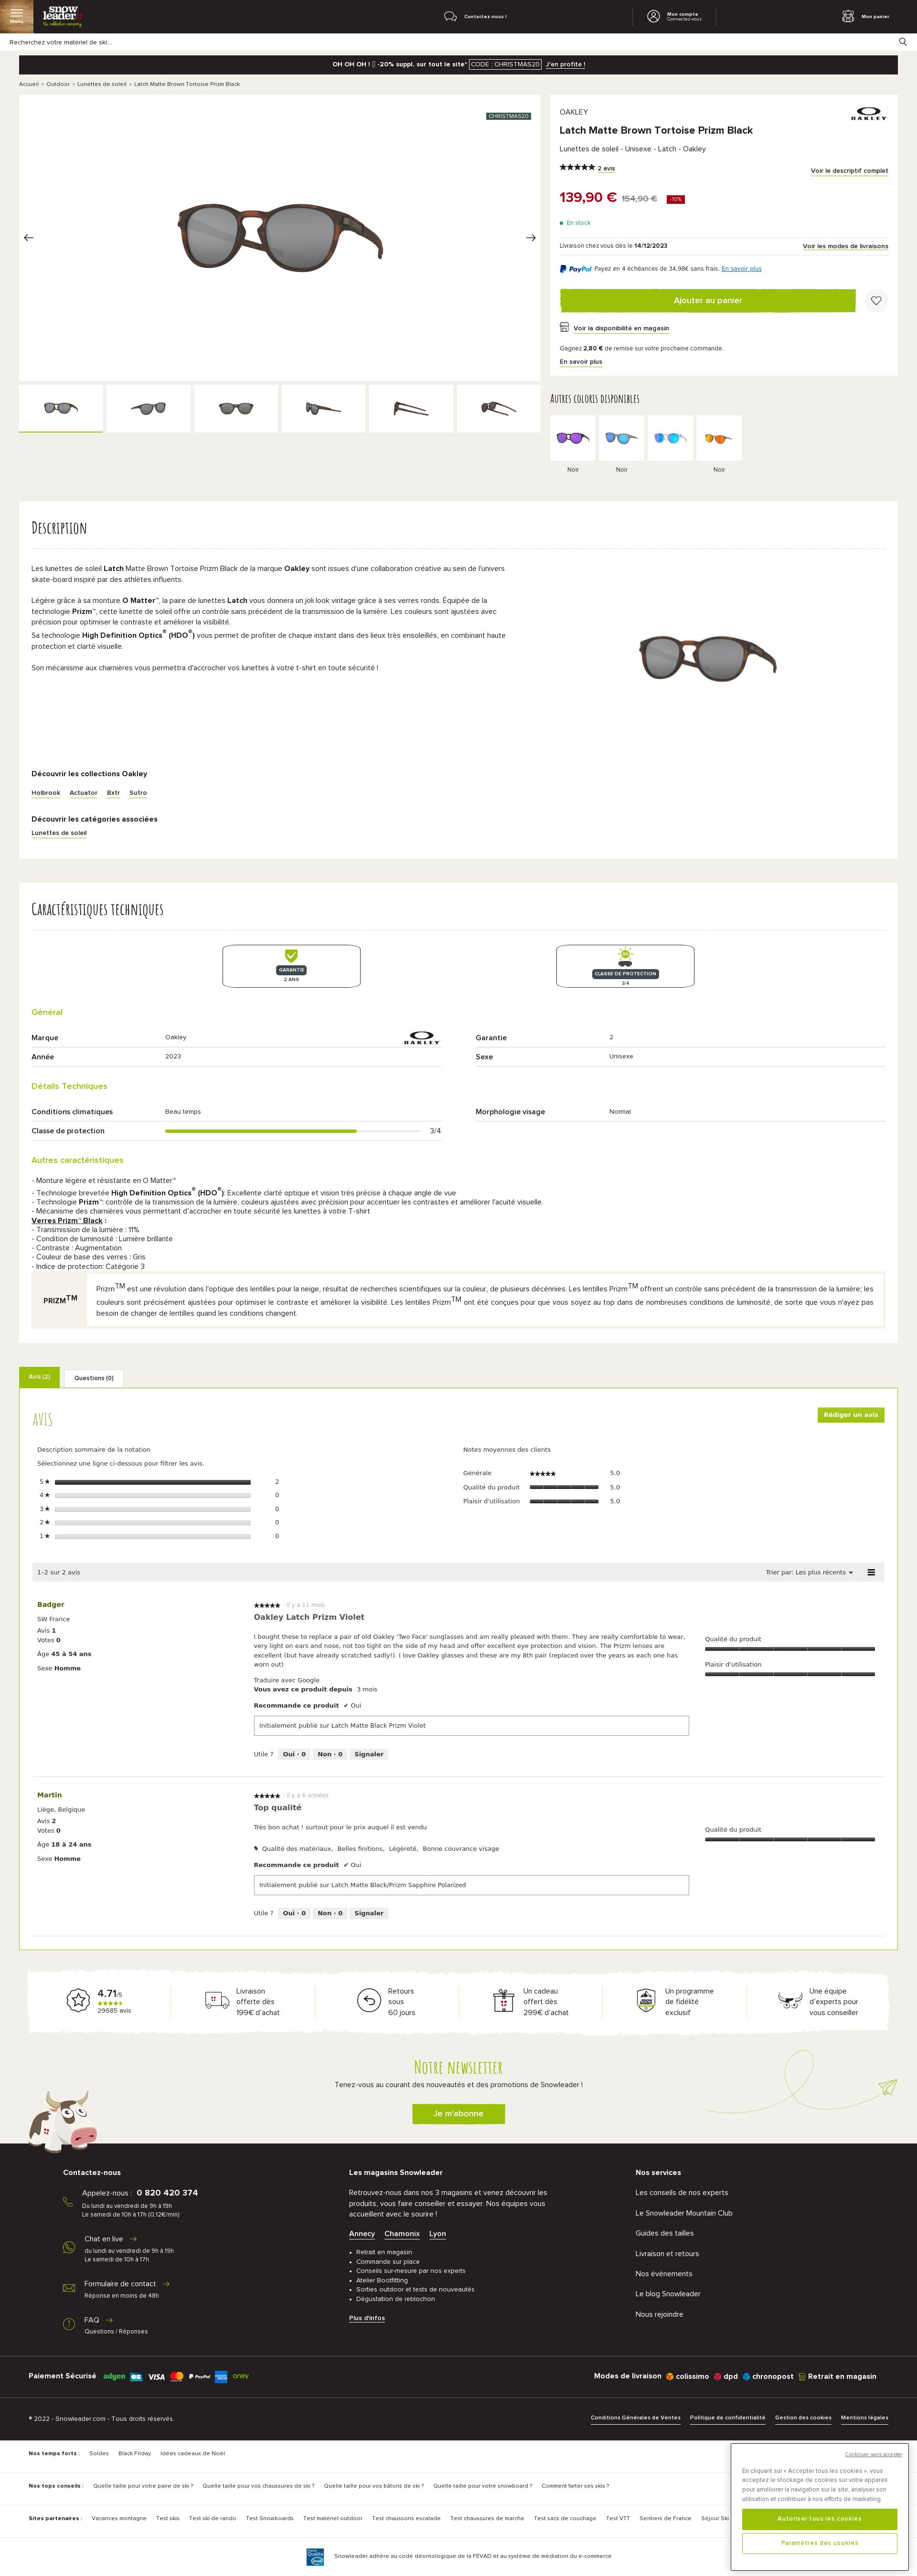Select the orange lens colour variant
The width and height of the screenshot is (917, 2576).
[719, 438]
